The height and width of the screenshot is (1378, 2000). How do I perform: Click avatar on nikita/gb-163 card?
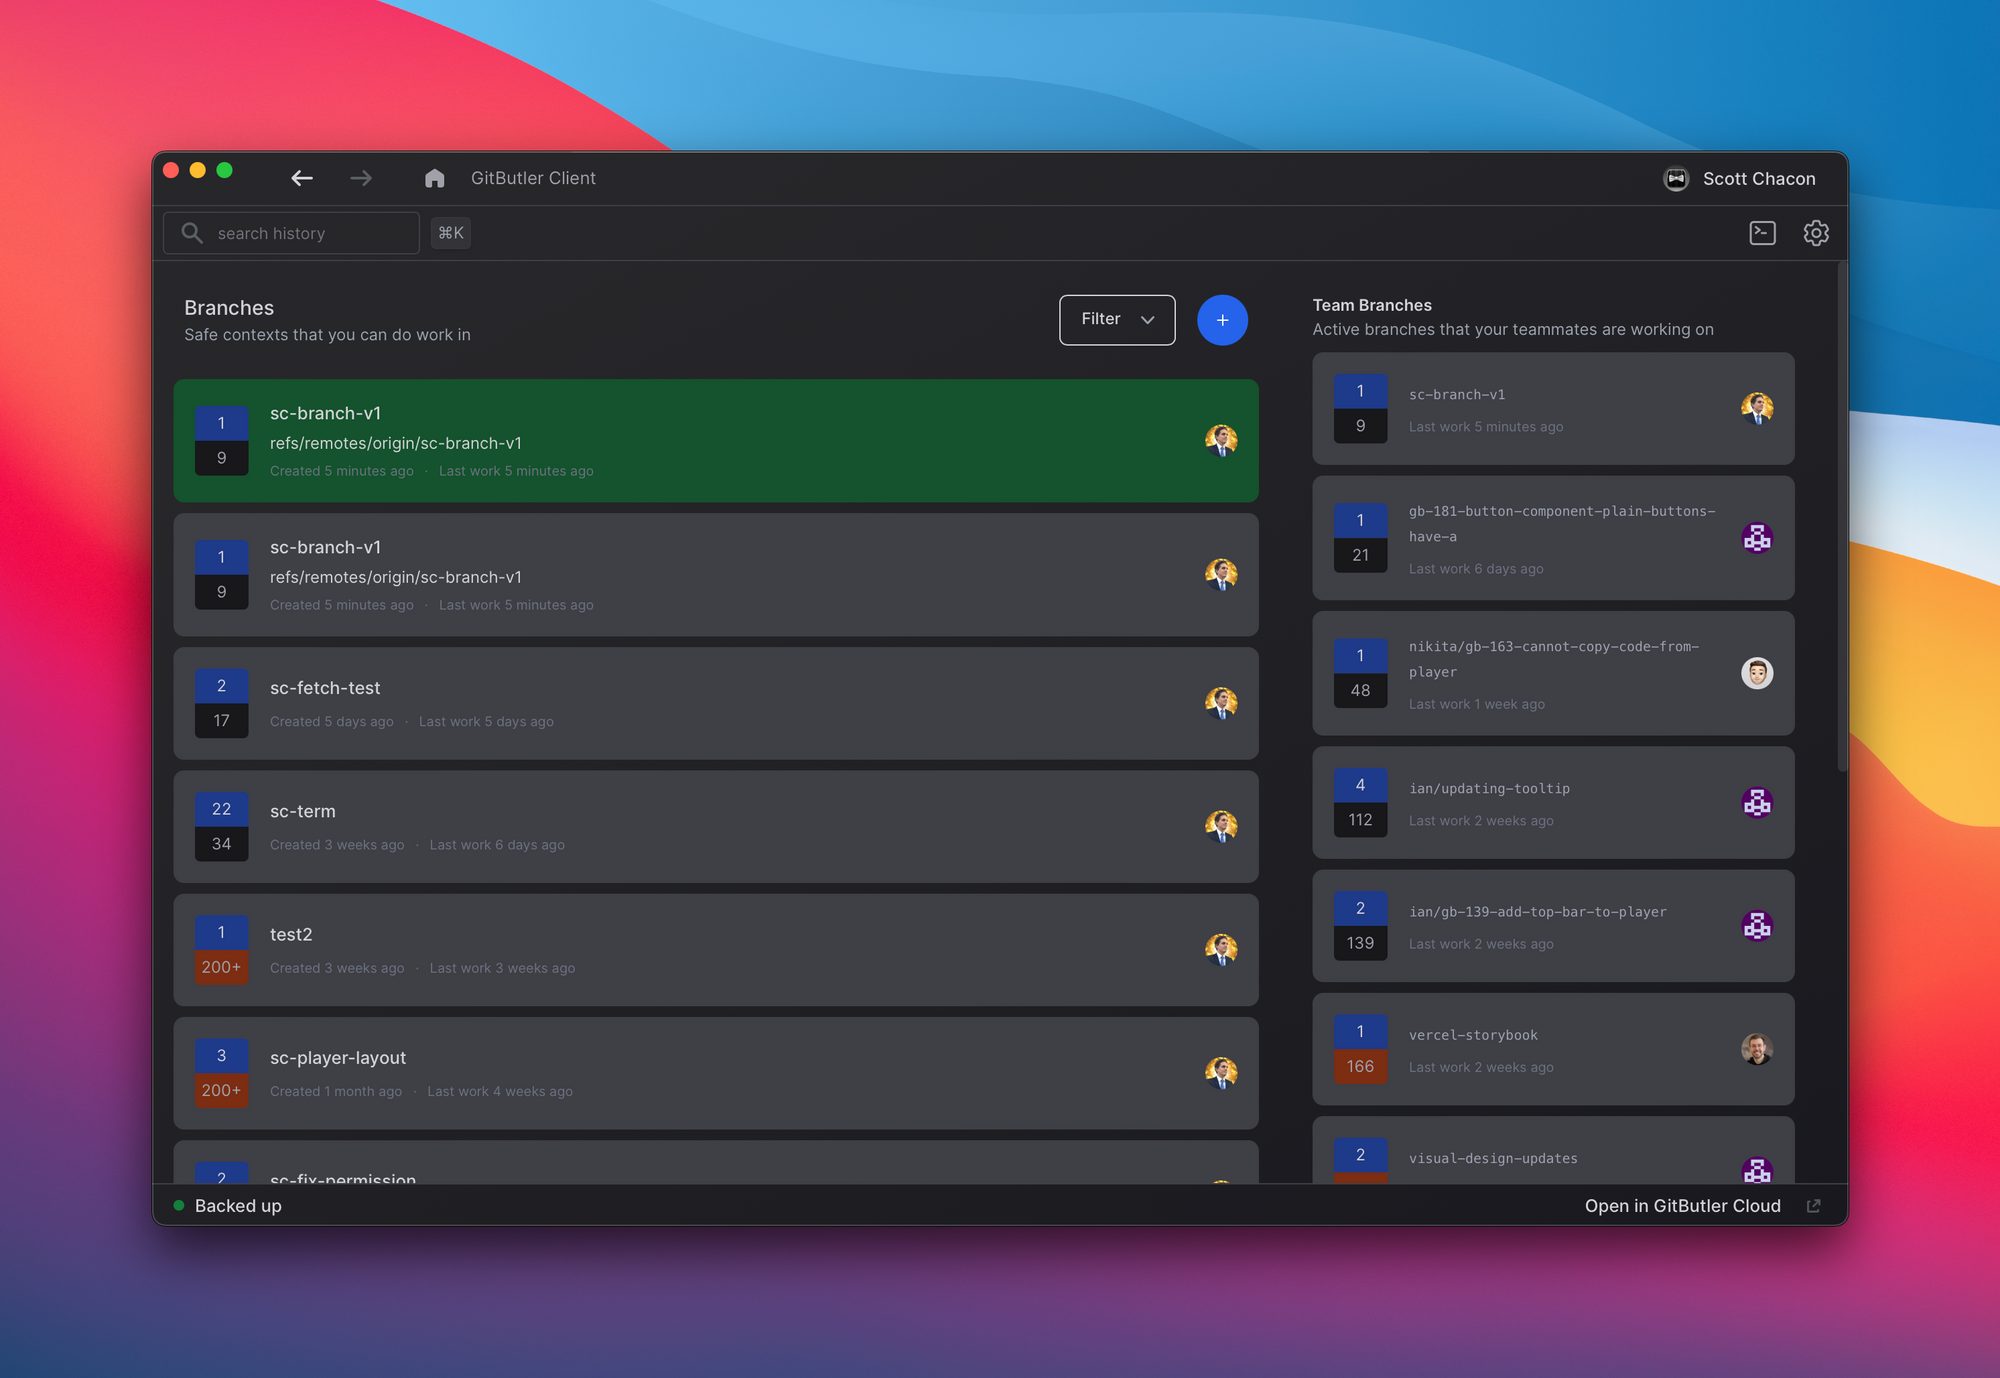point(1757,673)
